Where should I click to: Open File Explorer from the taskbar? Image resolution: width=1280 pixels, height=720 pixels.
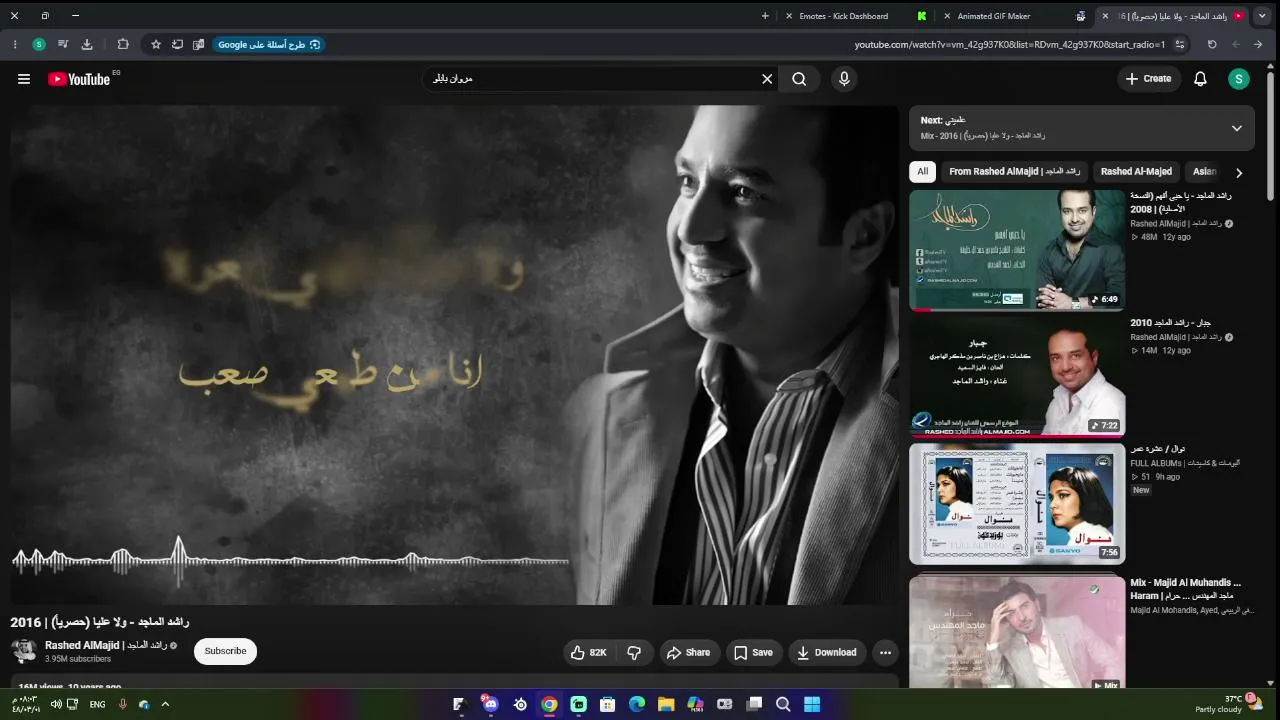click(x=666, y=704)
